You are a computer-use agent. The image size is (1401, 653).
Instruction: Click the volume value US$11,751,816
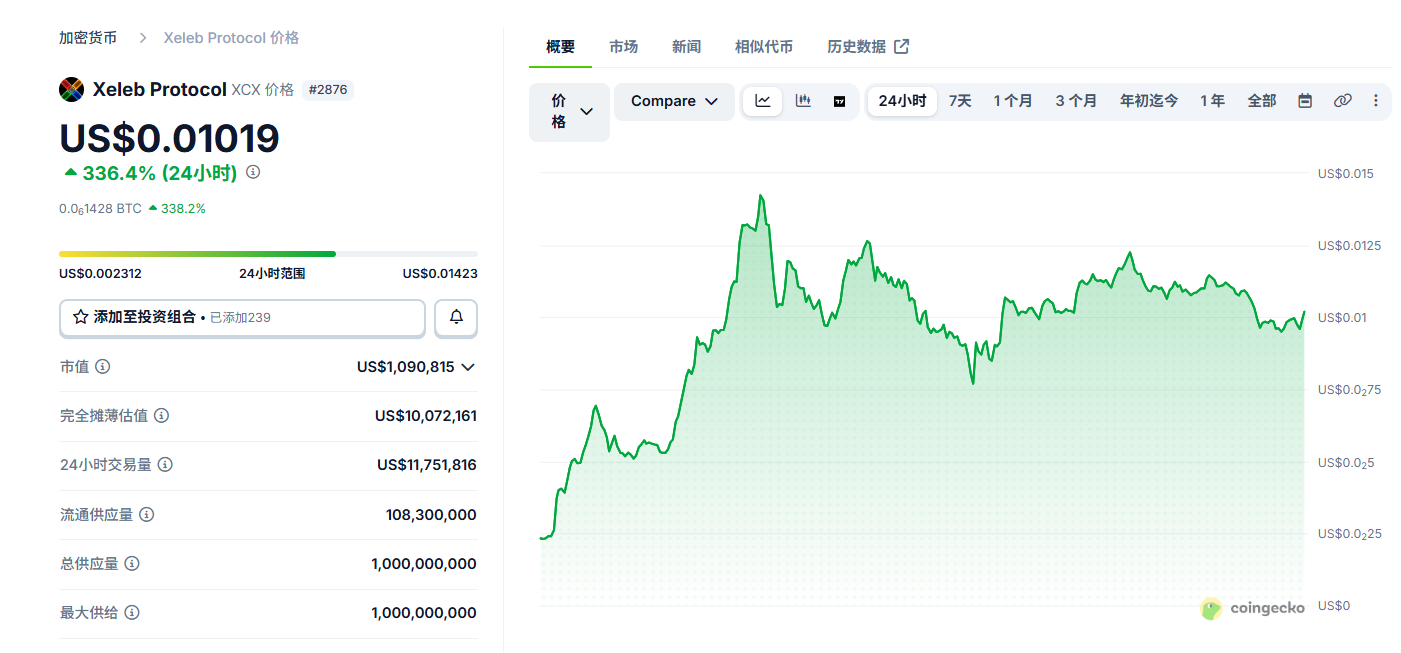pyautogui.click(x=427, y=465)
